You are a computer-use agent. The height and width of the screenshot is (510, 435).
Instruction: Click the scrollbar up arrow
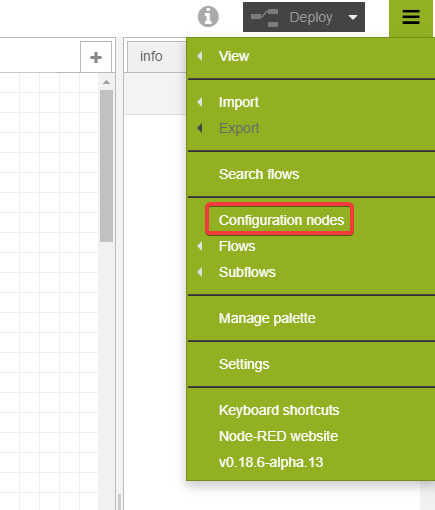click(106, 82)
